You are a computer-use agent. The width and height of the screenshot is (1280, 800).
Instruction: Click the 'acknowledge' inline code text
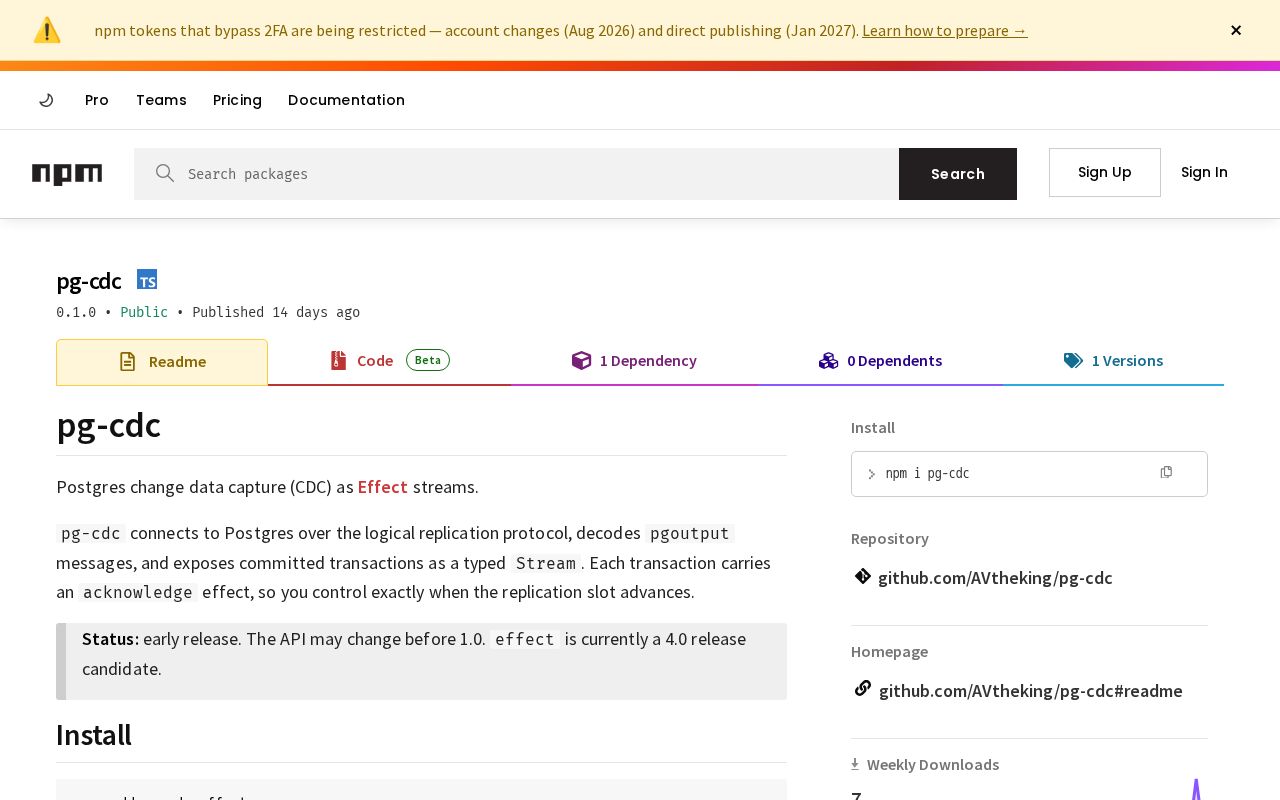(x=138, y=593)
